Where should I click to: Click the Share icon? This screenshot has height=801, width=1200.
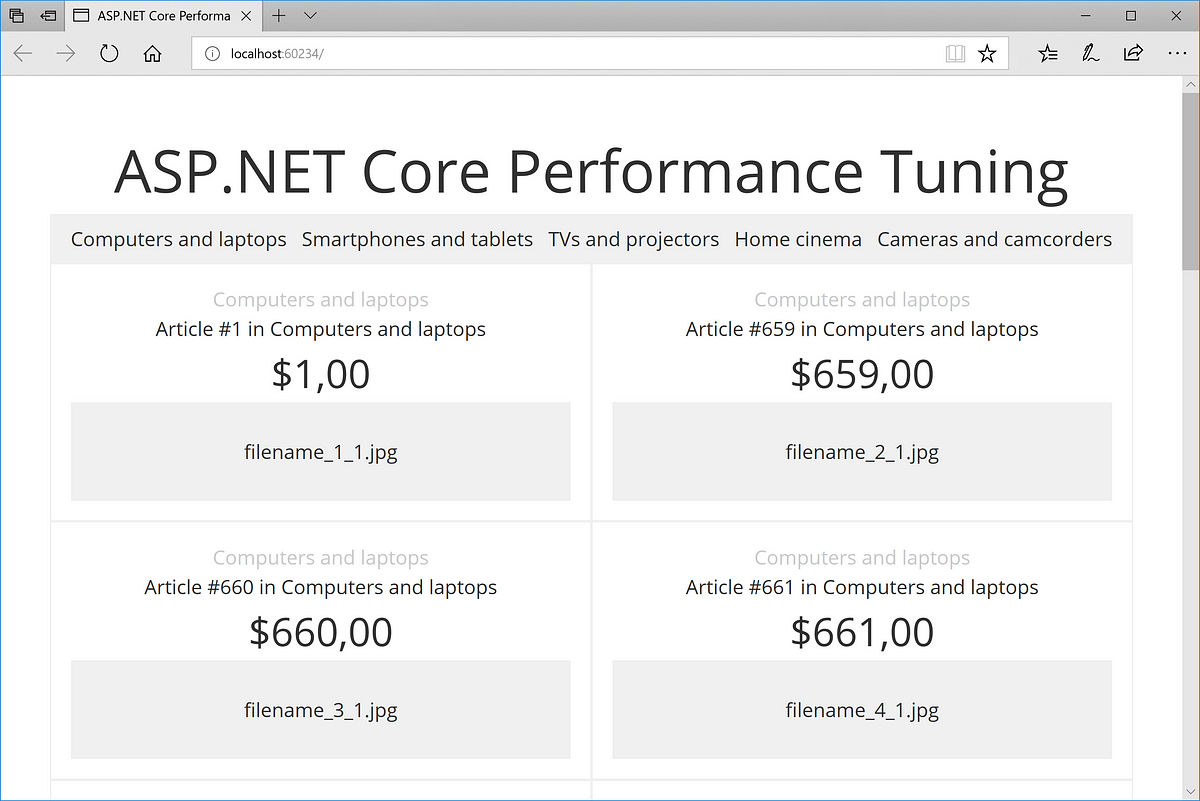pos(1133,54)
